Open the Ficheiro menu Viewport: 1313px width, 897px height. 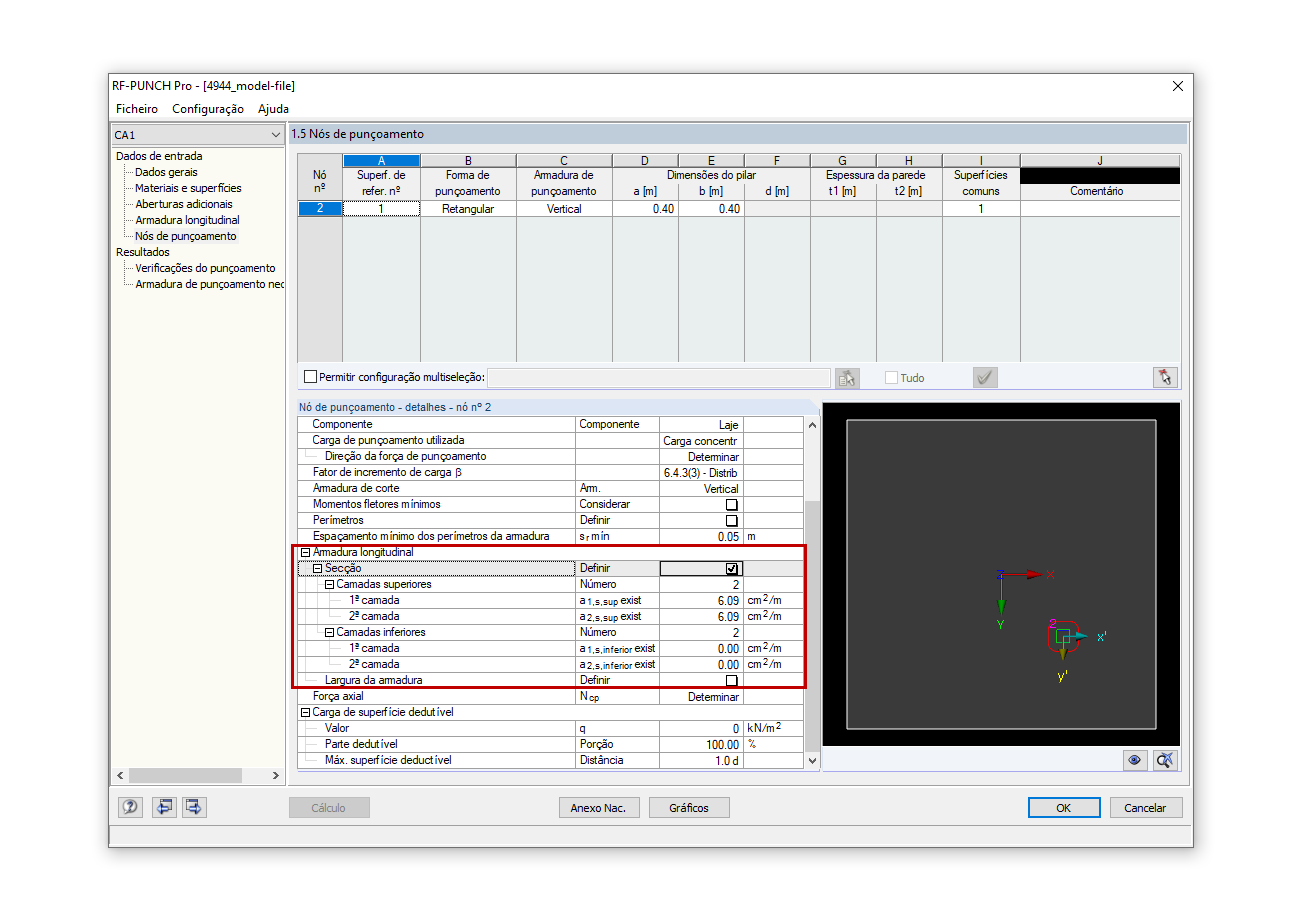pyautogui.click(x=137, y=109)
